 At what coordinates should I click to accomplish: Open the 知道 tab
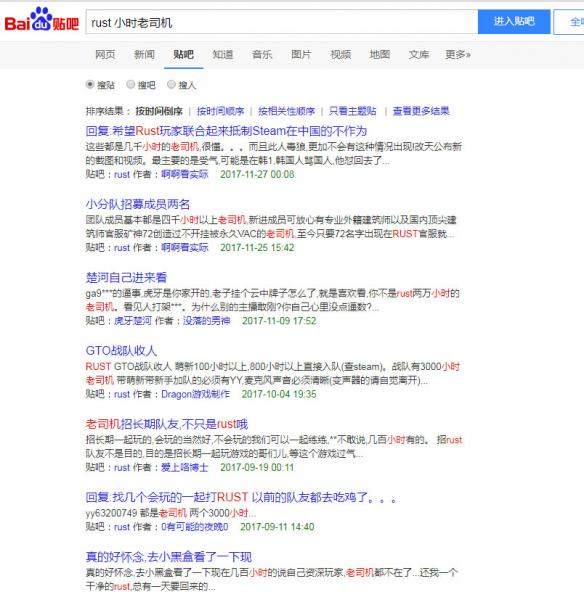pyautogui.click(x=223, y=55)
